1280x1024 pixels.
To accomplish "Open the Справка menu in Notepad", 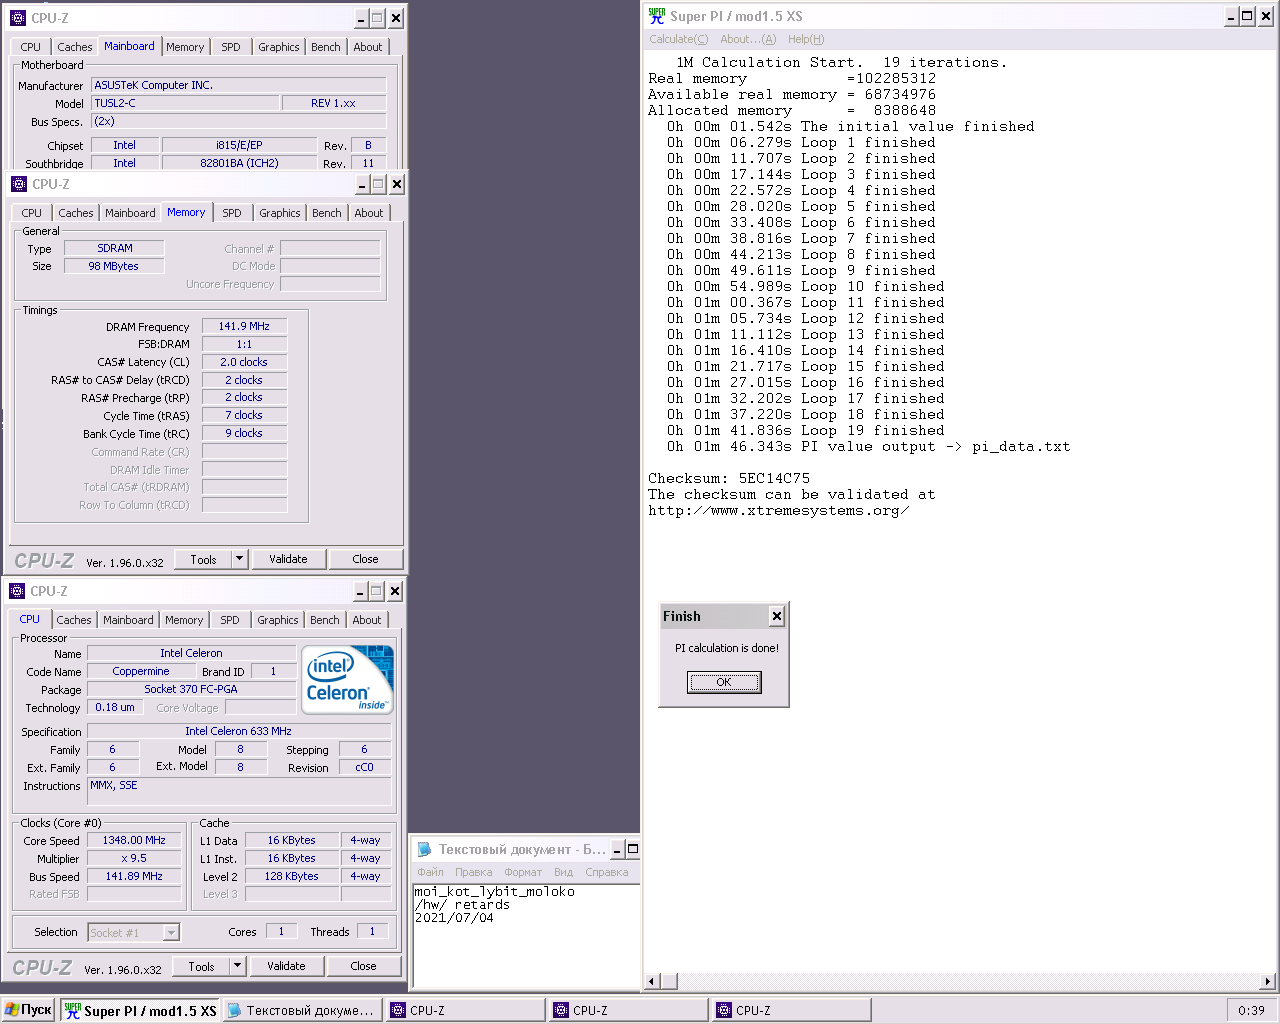I will tap(606, 872).
